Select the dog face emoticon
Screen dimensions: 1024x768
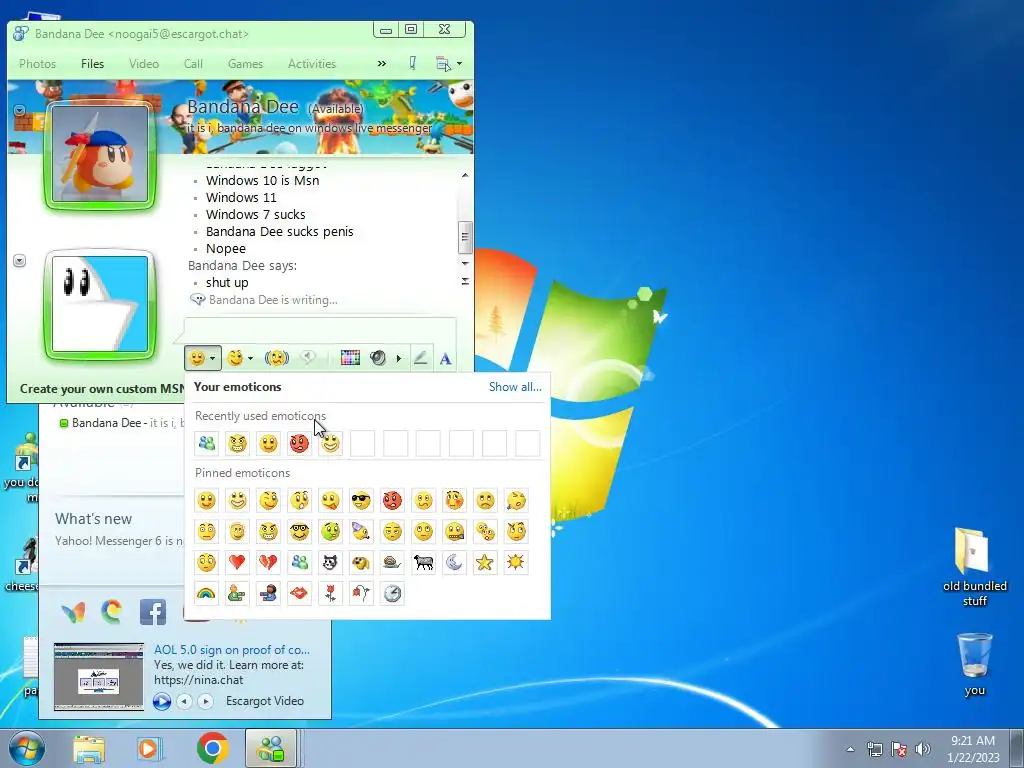(x=360, y=562)
